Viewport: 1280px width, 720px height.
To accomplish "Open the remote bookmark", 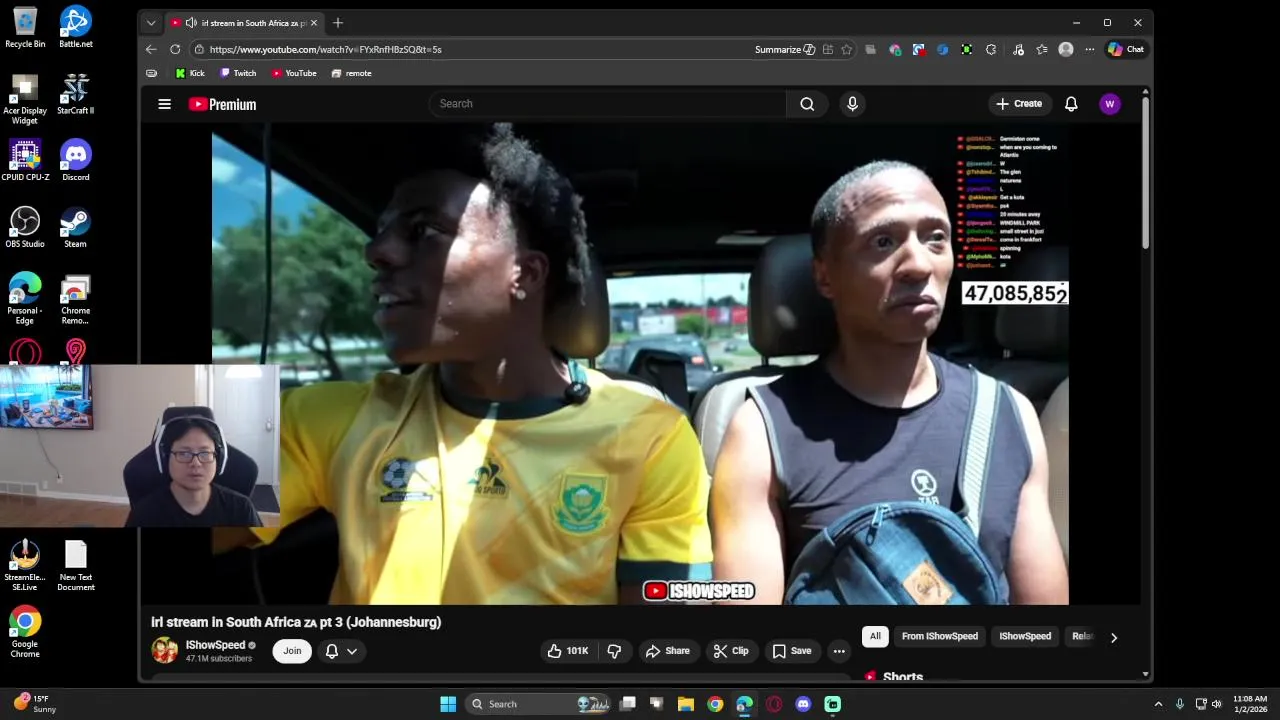I will (x=351, y=73).
